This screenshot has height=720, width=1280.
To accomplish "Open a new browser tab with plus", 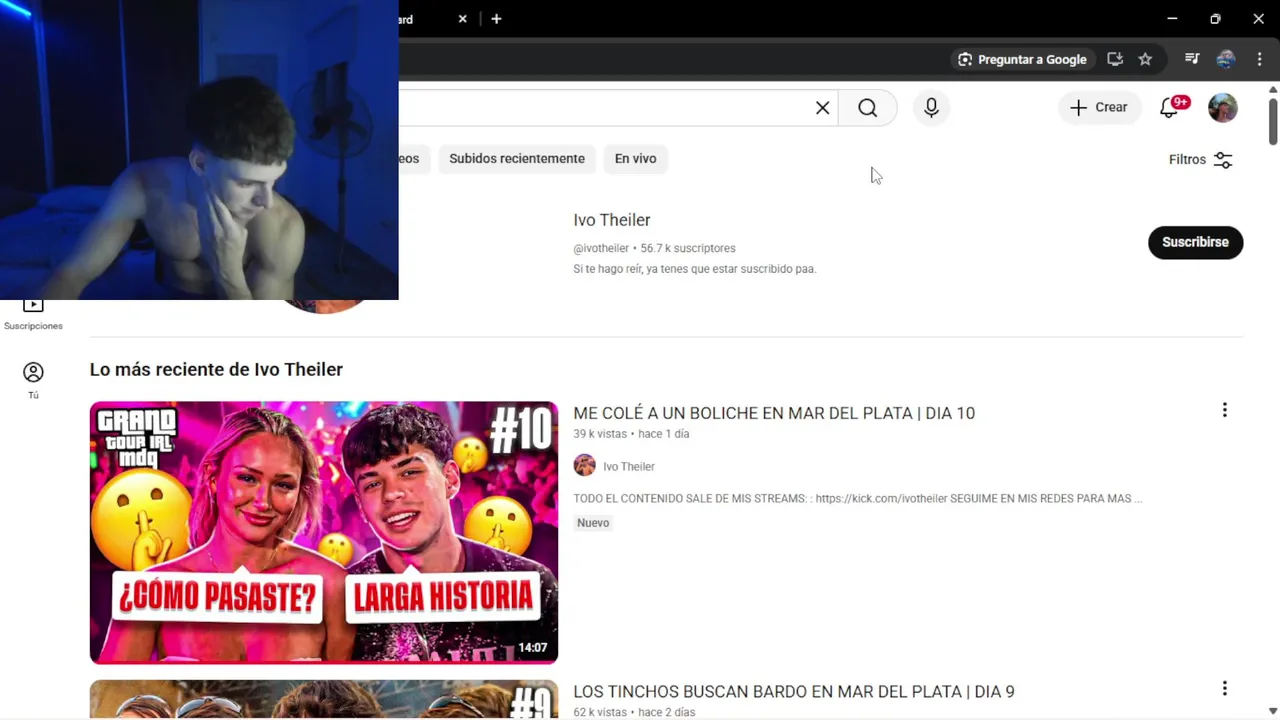I will [x=496, y=19].
